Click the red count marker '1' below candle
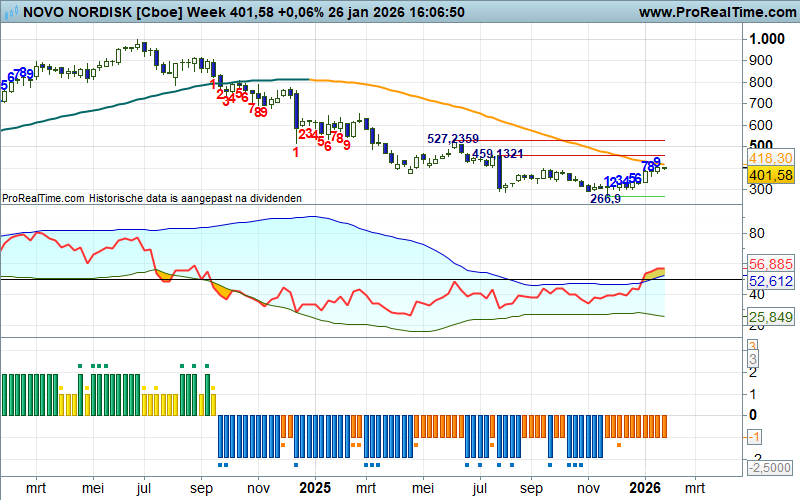This screenshot has width=800, height=500. coord(296,152)
